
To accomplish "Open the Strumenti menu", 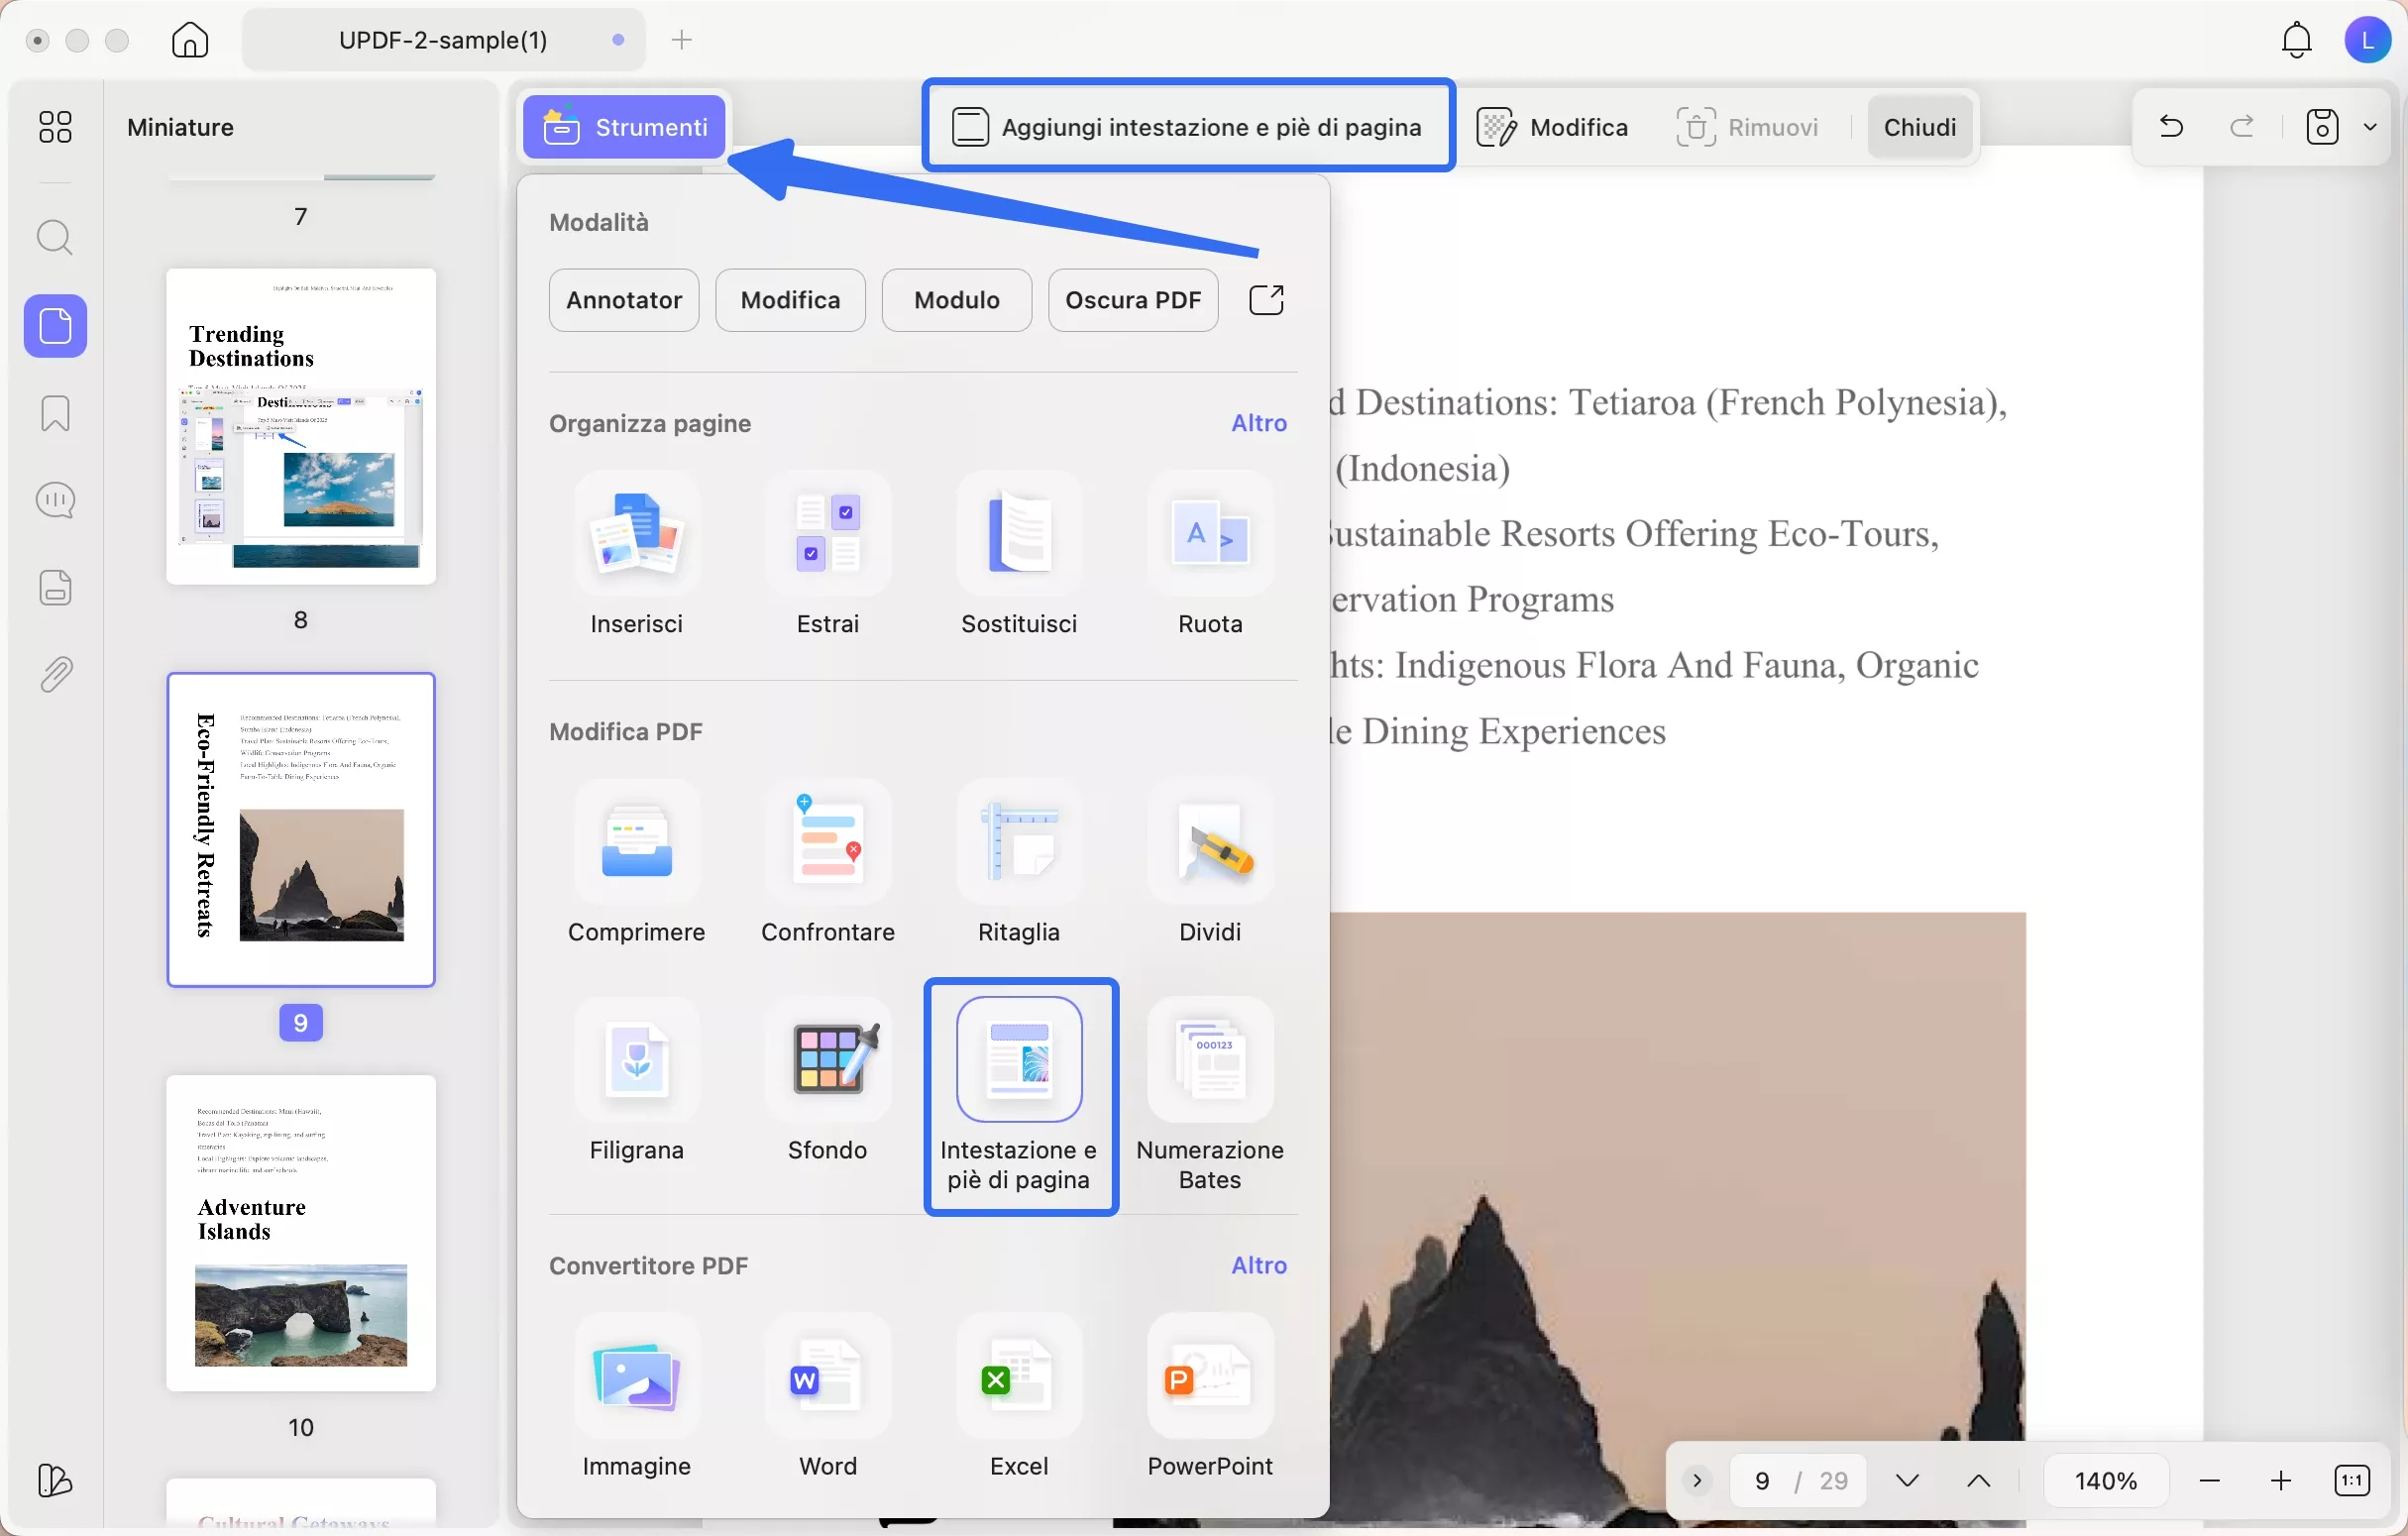I will coord(622,126).
